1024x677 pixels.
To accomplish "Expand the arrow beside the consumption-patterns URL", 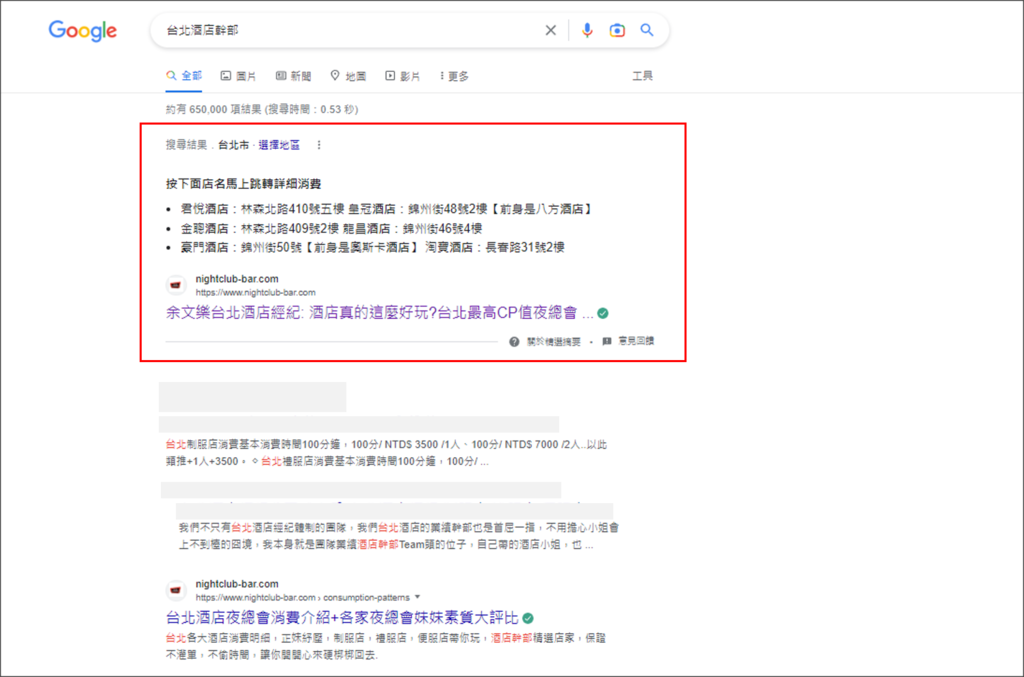I will point(417,597).
